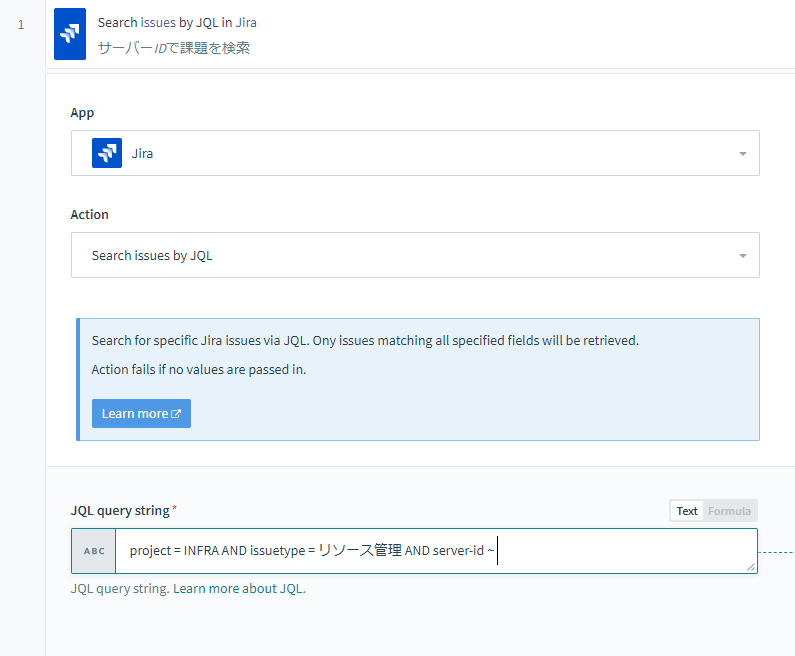
Task: Click into the JQL query string field
Action: click(x=436, y=551)
